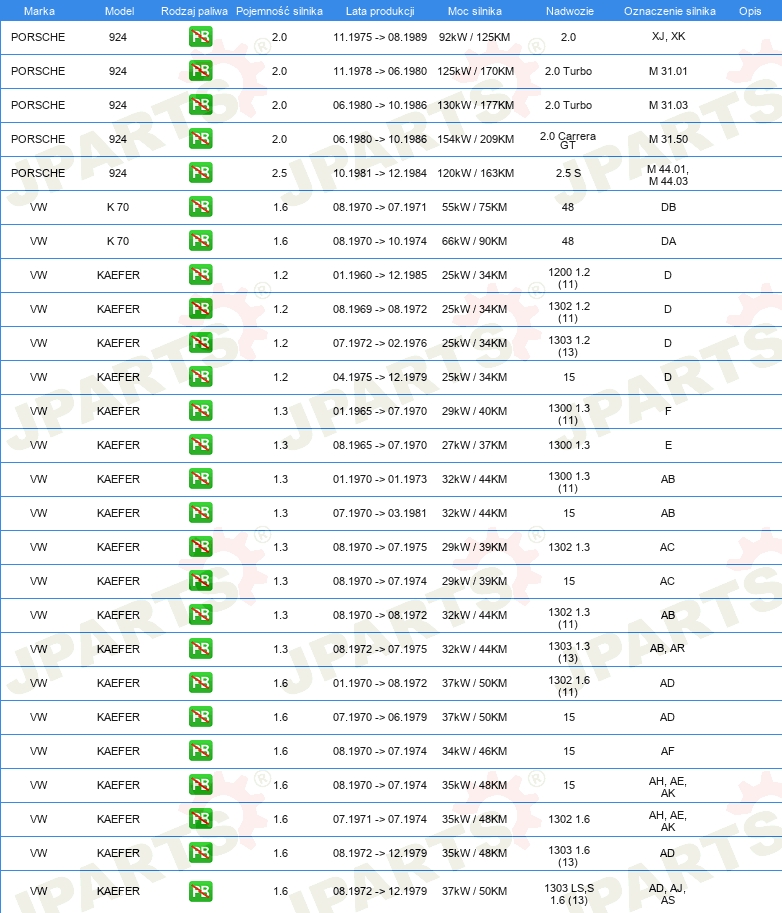Screen dimensions: 782x913
Task: Click the fuel icon in the 01.1965 -> 07.1970 row
Action: click(200, 411)
